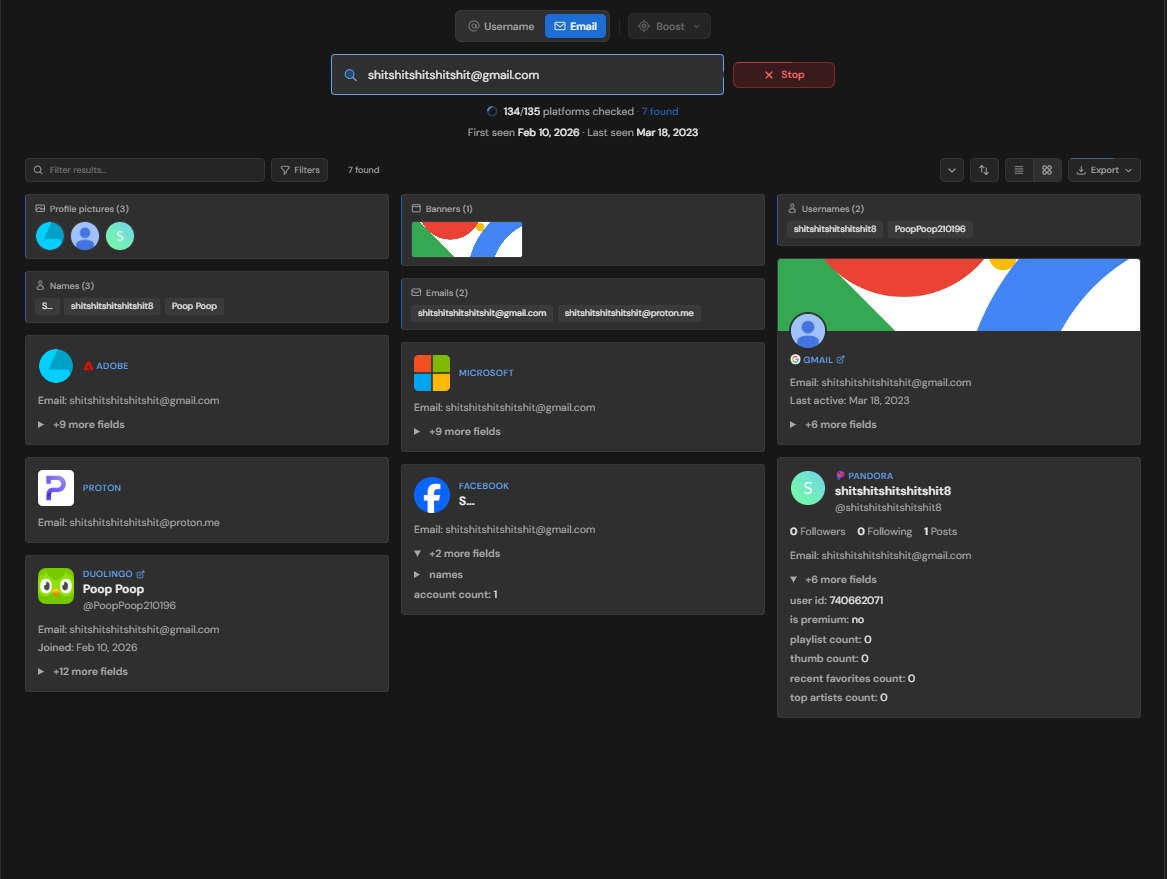Click the Facebook logo icon
Screen dimensions: 1167x879
[432, 495]
